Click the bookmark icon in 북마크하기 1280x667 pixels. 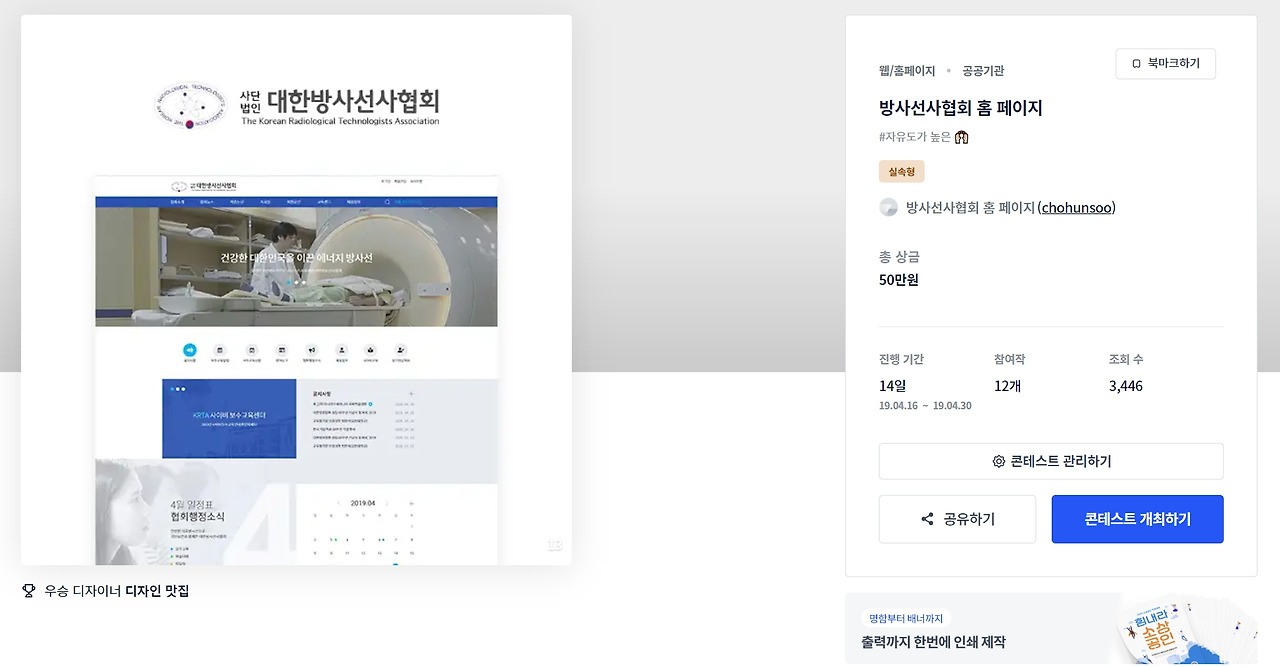point(1136,64)
